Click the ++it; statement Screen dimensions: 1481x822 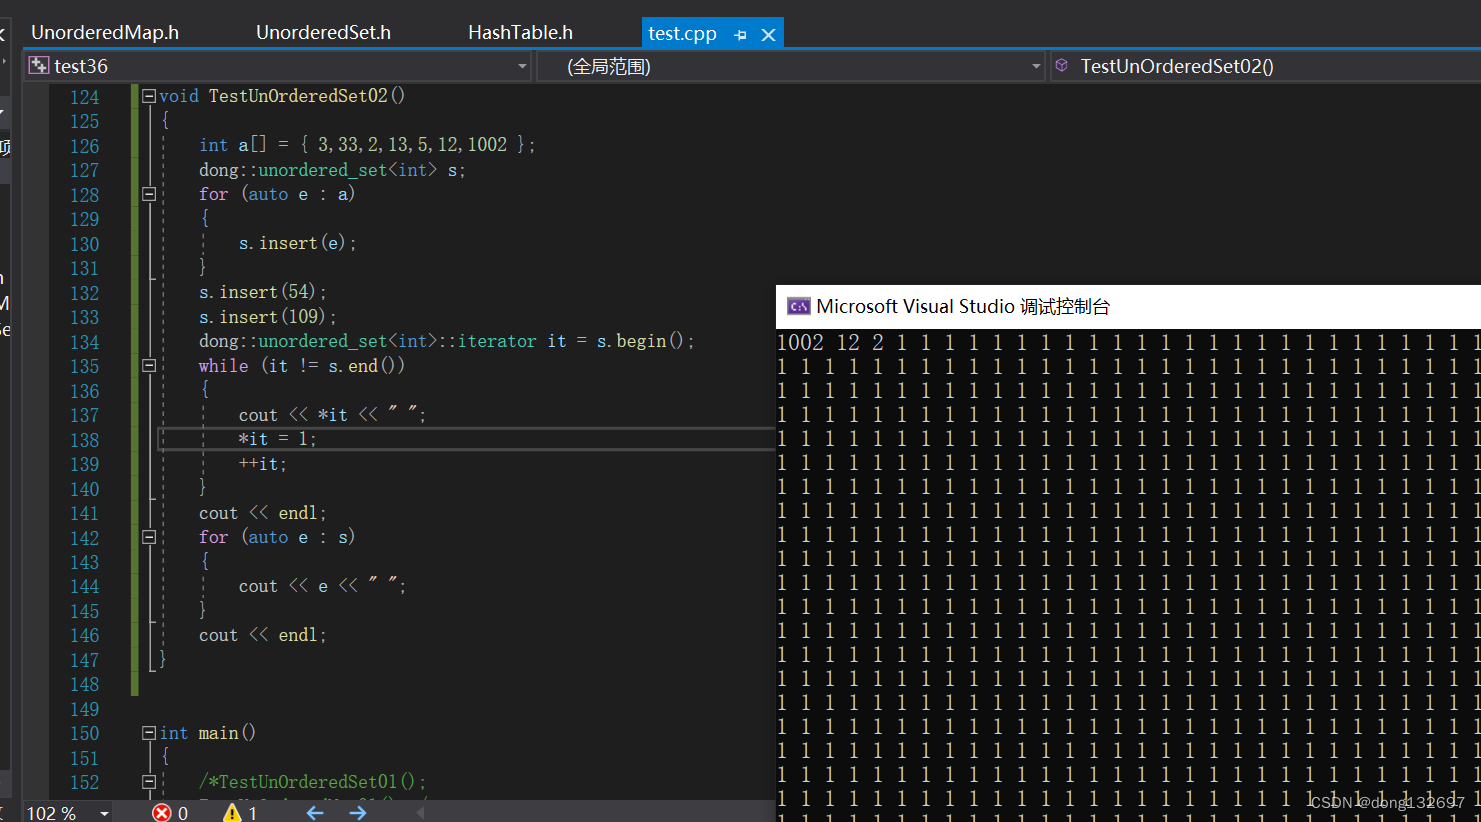(262, 464)
